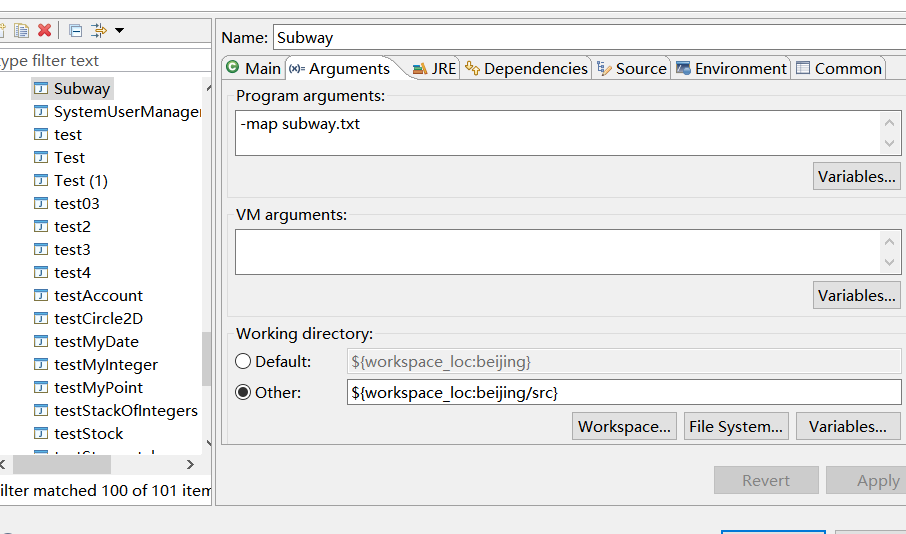Click the testStock configuration icon
Viewport: 906px width, 534px height.
coord(41,434)
